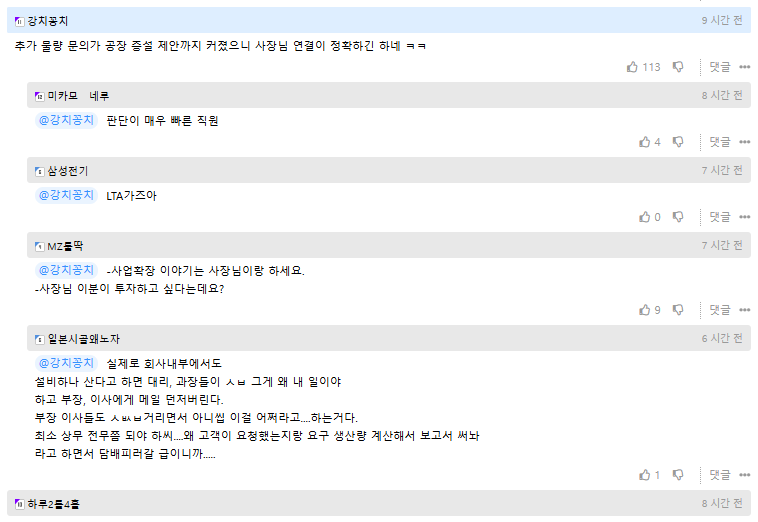Viewport: 758px width, 522px height.
Task: Open the three-dot menu on 삼성전기's reply
Action: click(744, 217)
